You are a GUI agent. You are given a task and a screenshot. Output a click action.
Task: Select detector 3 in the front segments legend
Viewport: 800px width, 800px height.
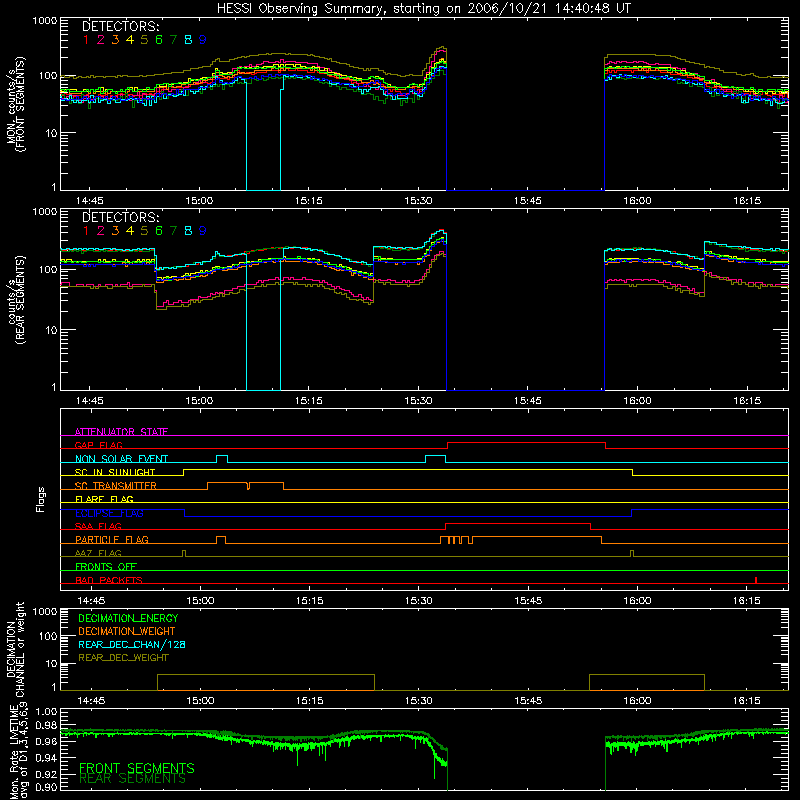pyautogui.click(x=115, y=40)
